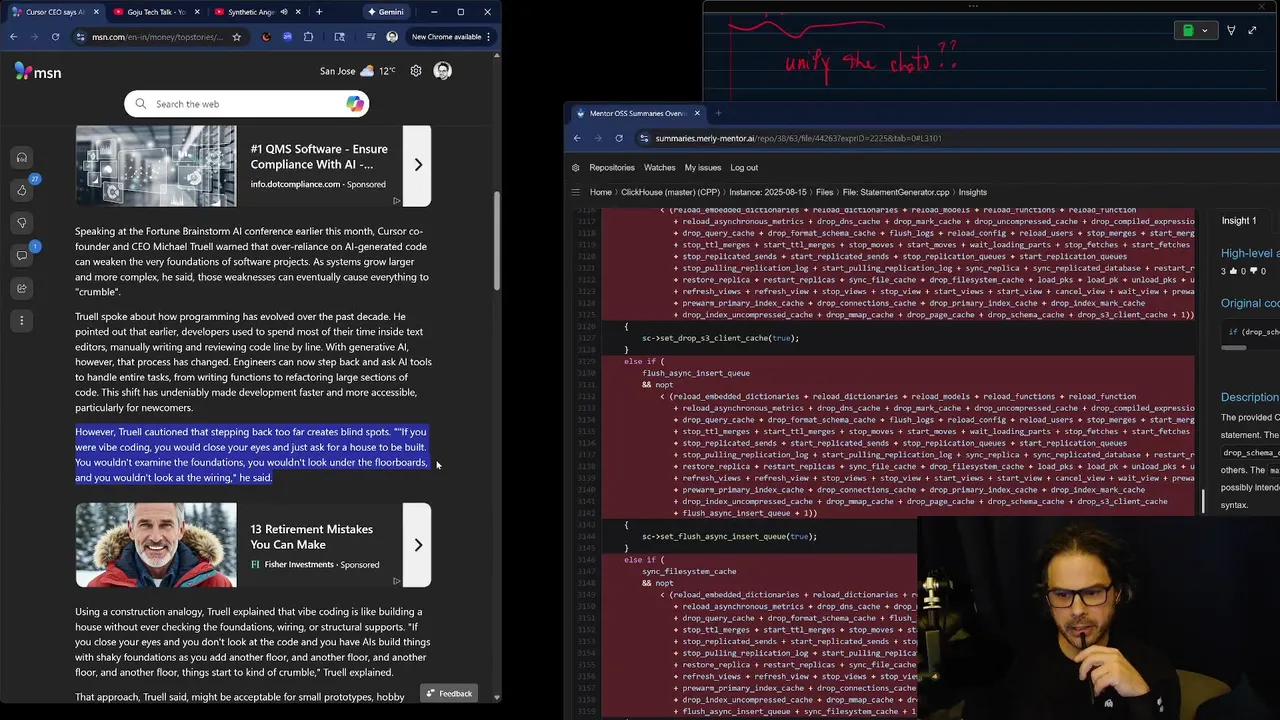The width and height of the screenshot is (1280, 720).
Task: Click the Mentor settings gear icon
Action: point(576,168)
